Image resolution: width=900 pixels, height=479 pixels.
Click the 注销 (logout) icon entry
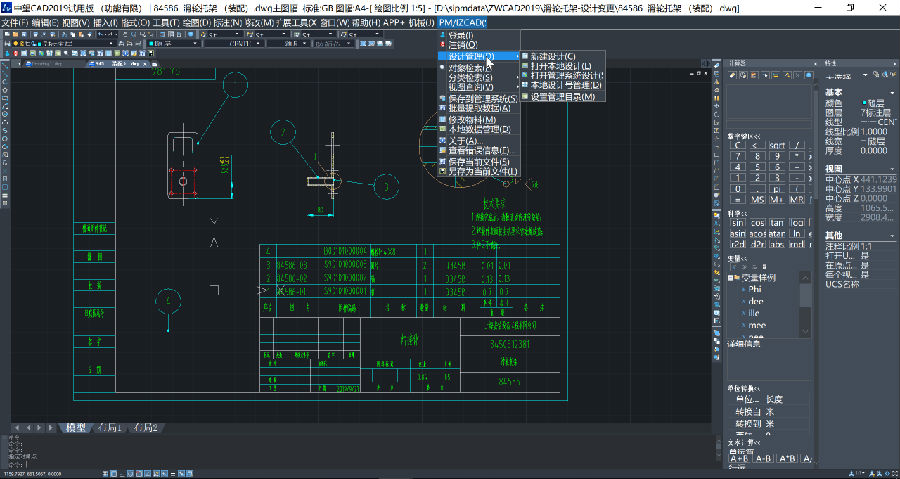click(444, 45)
